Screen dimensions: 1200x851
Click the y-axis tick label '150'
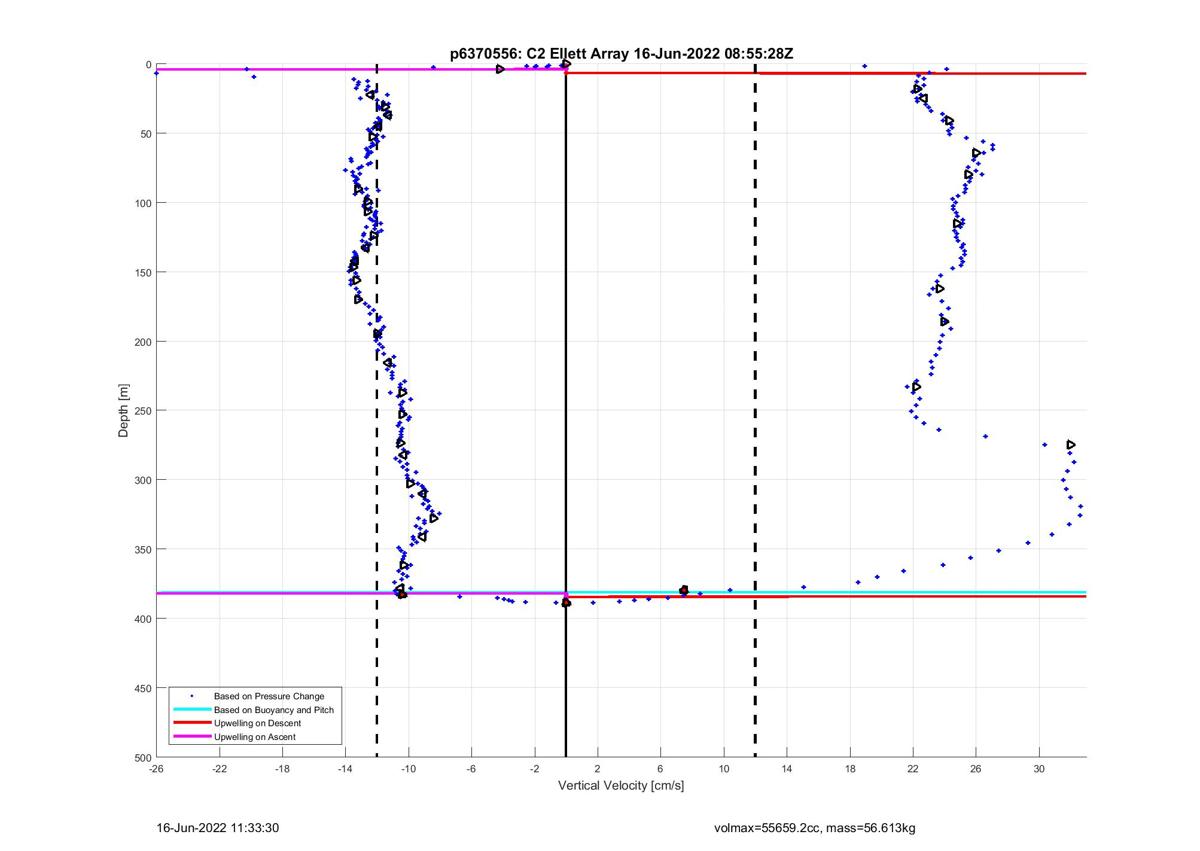[143, 272]
